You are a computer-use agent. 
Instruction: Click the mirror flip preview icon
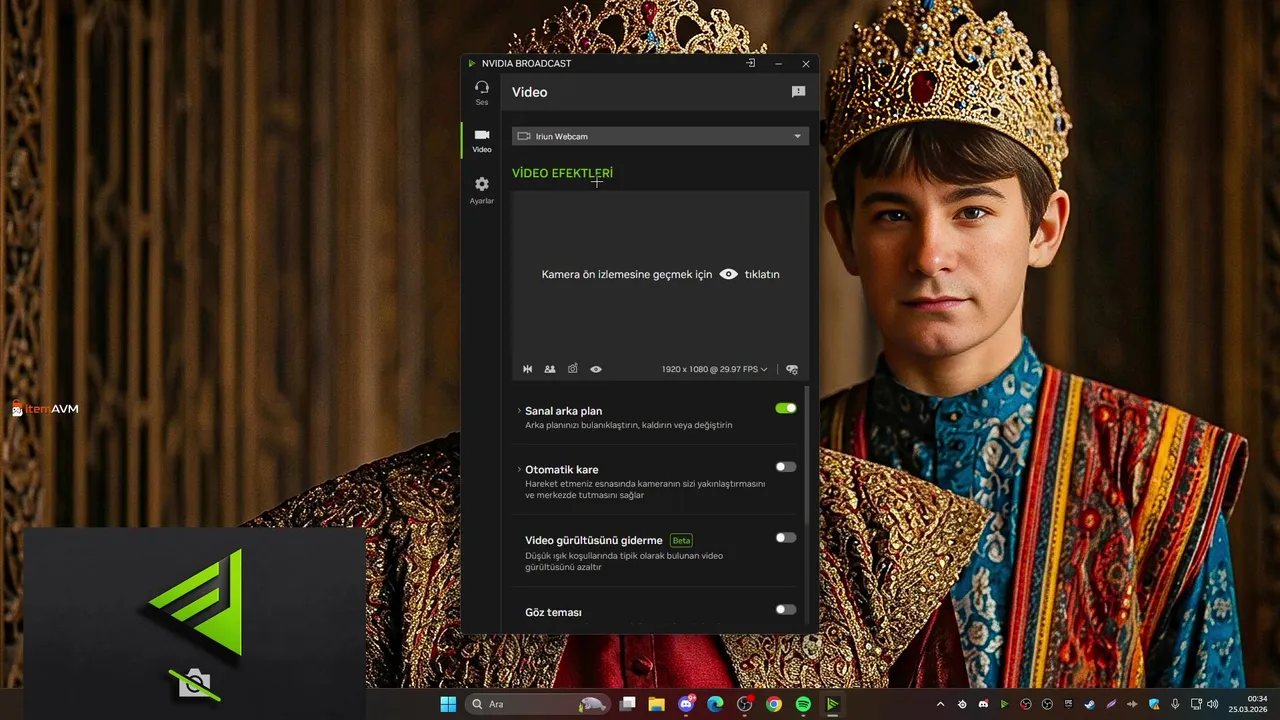[527, 369]
